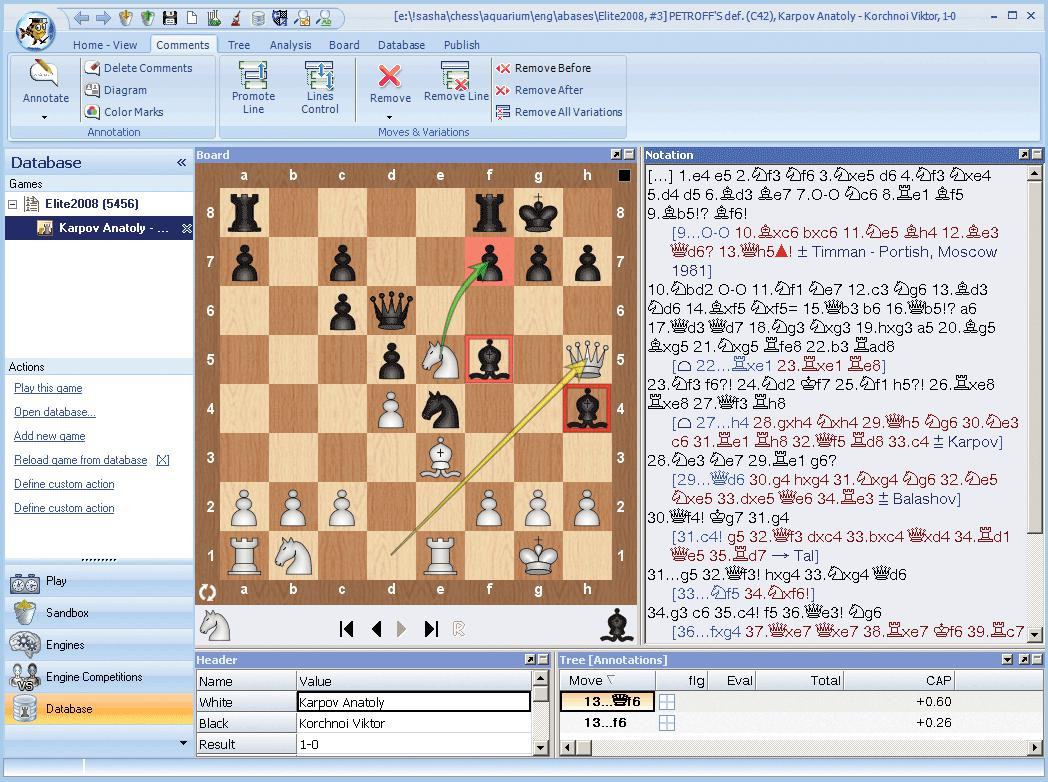Image resolution: width=1048 pixels, height=782 pixels.
Task: Click the red X Remove icon
Action: [x=390, y=76]
